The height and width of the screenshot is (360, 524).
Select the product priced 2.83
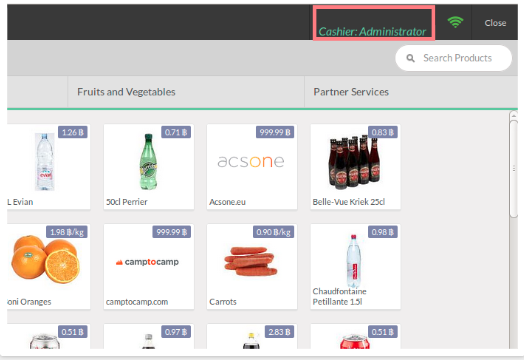(252, 336)
